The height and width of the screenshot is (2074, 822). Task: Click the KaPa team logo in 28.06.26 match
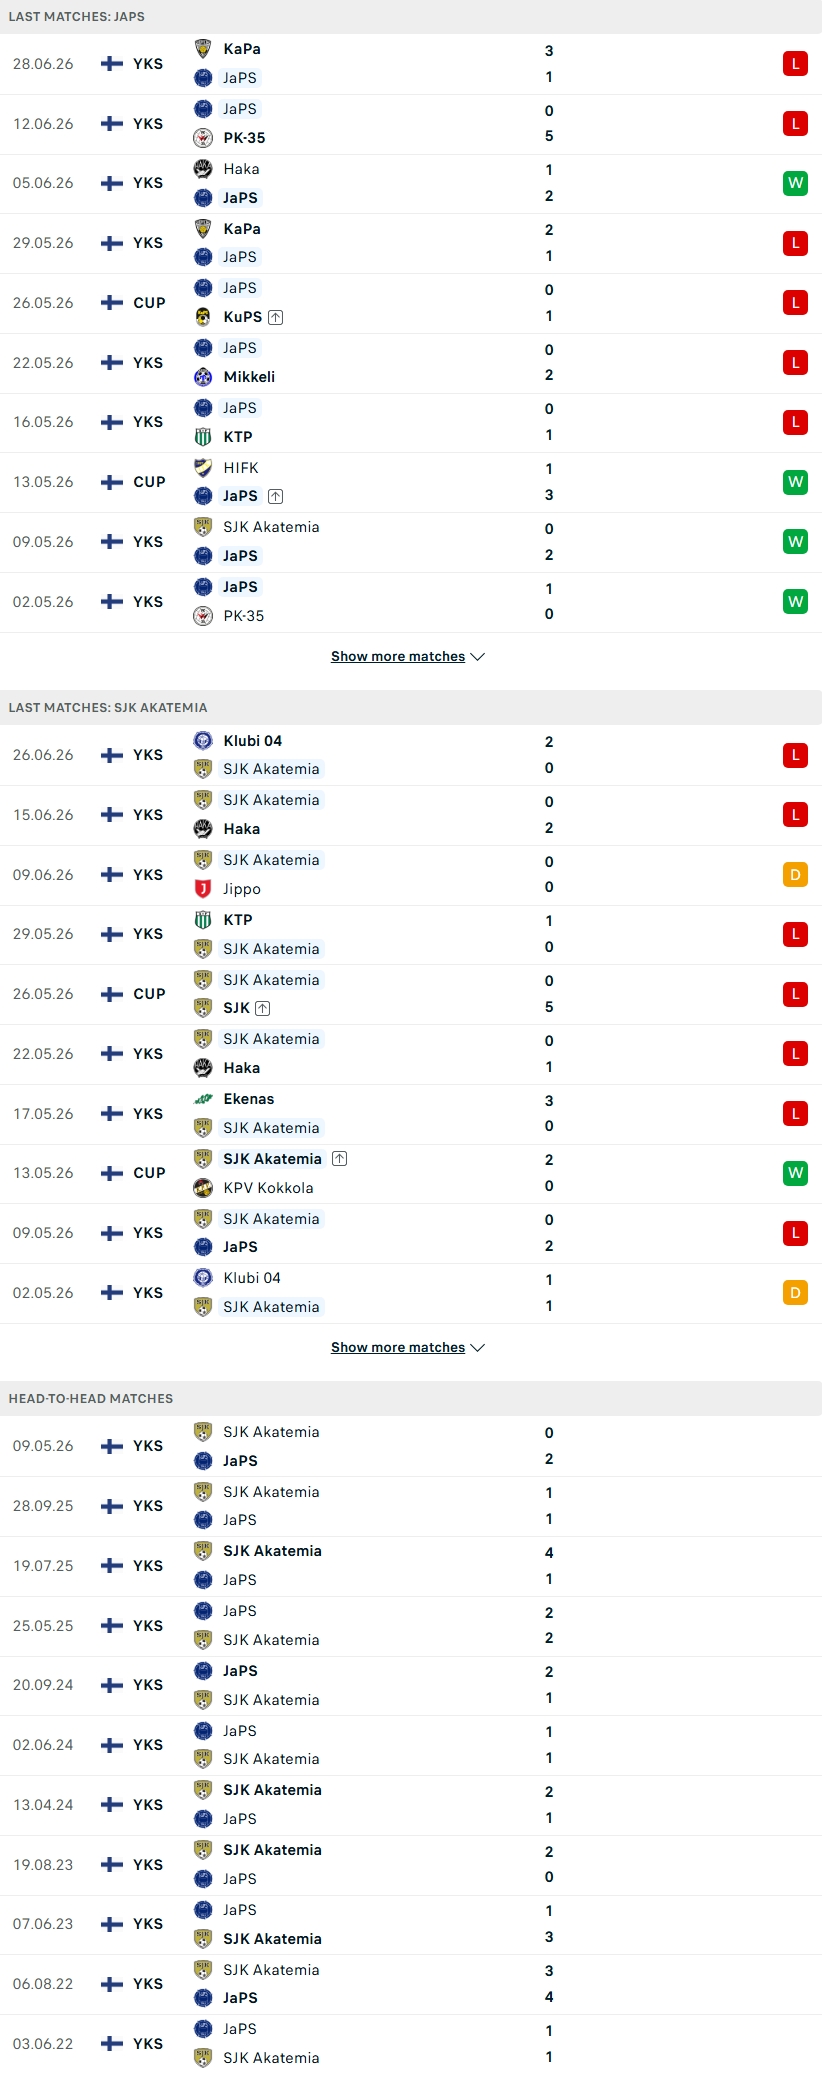point(203,49)
